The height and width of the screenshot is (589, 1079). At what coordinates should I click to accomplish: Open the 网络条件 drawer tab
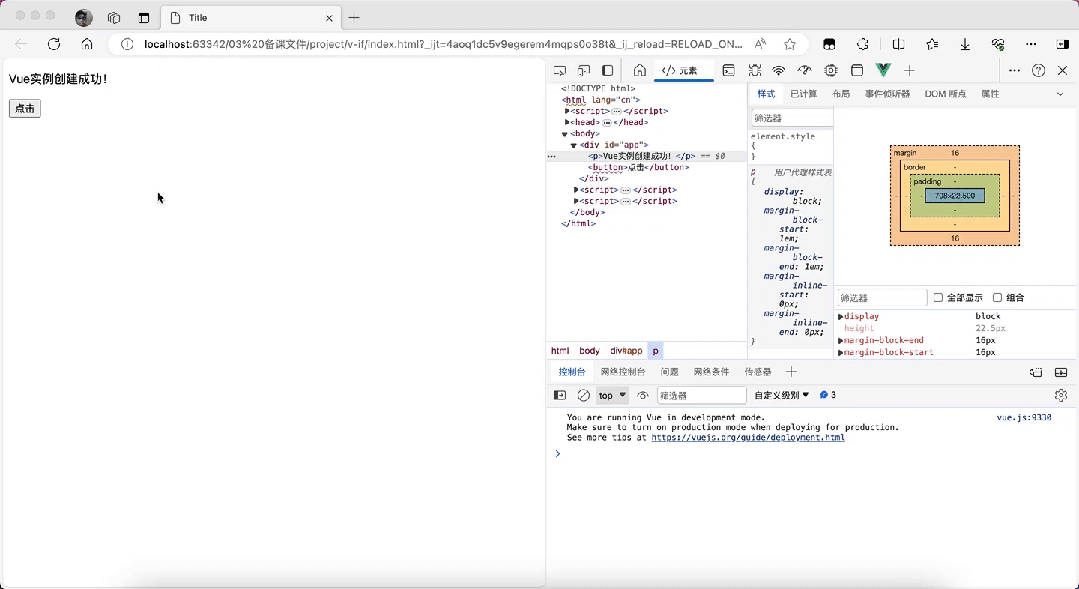[712, 372]
